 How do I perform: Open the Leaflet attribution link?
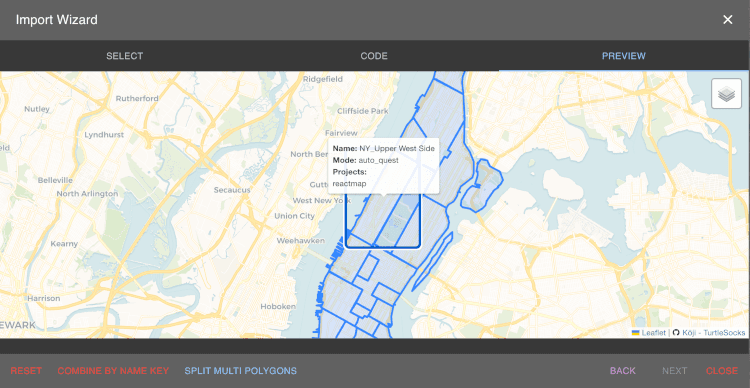click(653, 333)
